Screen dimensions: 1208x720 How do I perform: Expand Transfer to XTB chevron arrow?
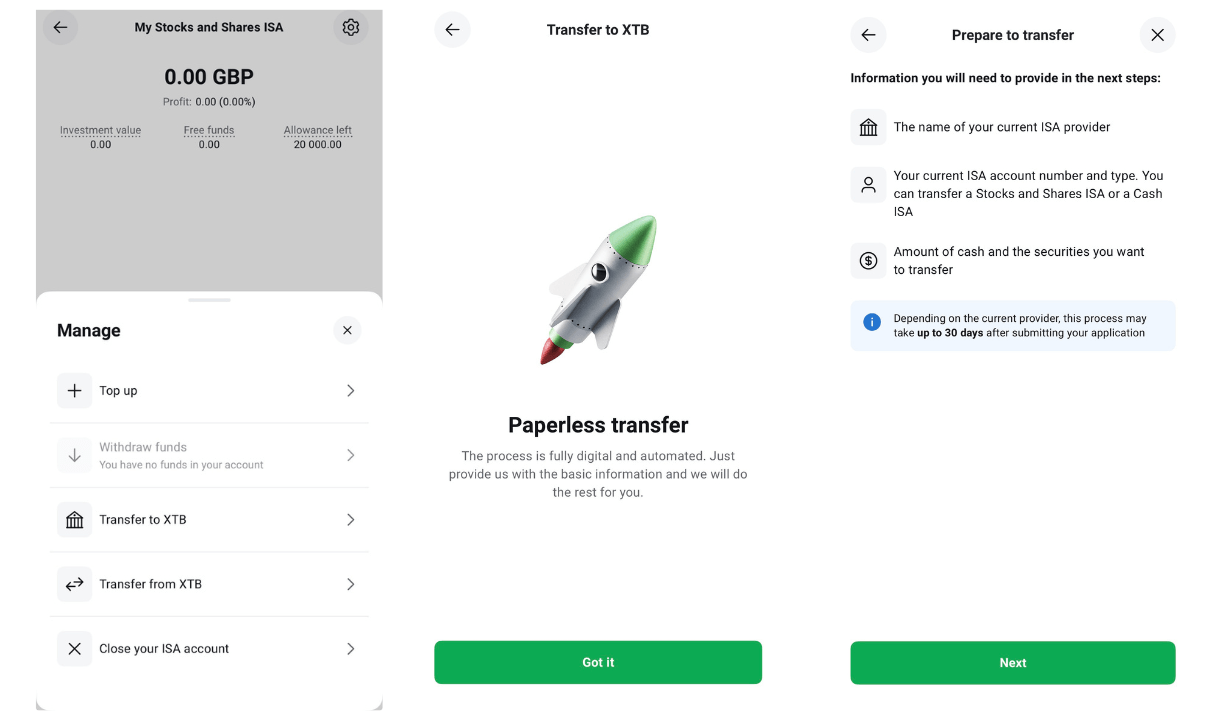(x=350, y=520)
